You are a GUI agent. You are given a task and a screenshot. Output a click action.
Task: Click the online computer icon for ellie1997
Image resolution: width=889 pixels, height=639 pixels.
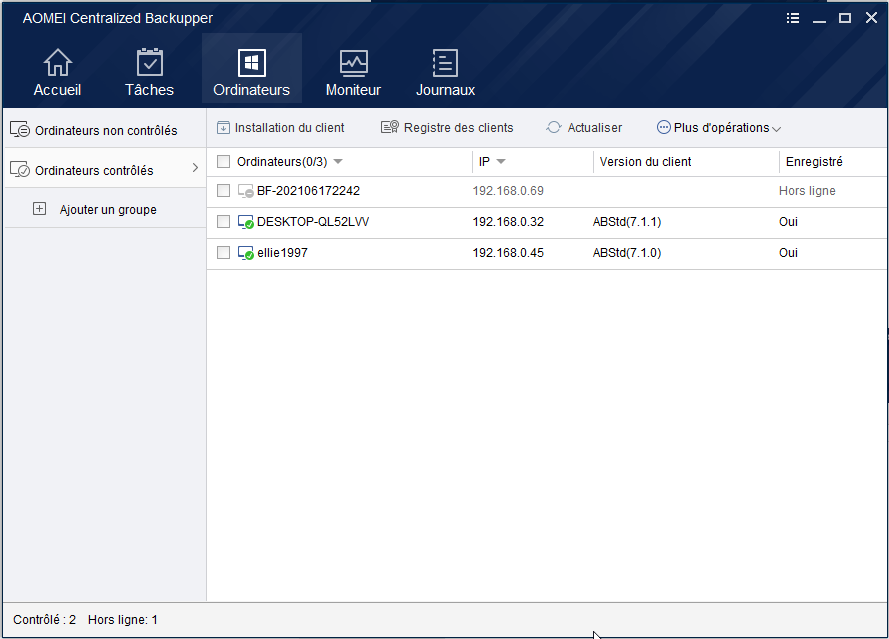tap(245, 253)
